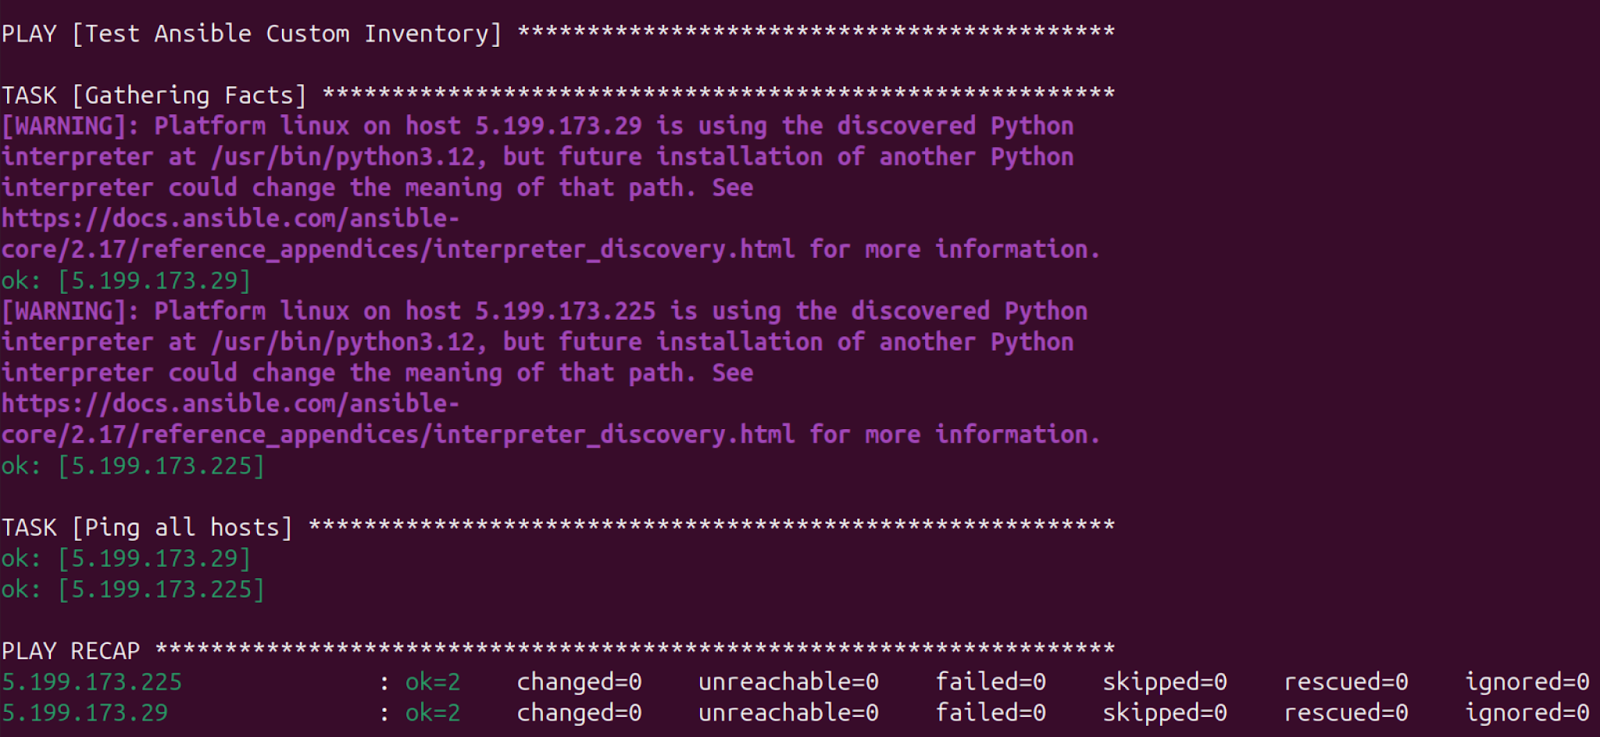Click skipped=0 in the 5.199.173.29 recap row
The height and width of the screenshot is (737, 1600).
pyautogui.click(x=1164, y=714)
